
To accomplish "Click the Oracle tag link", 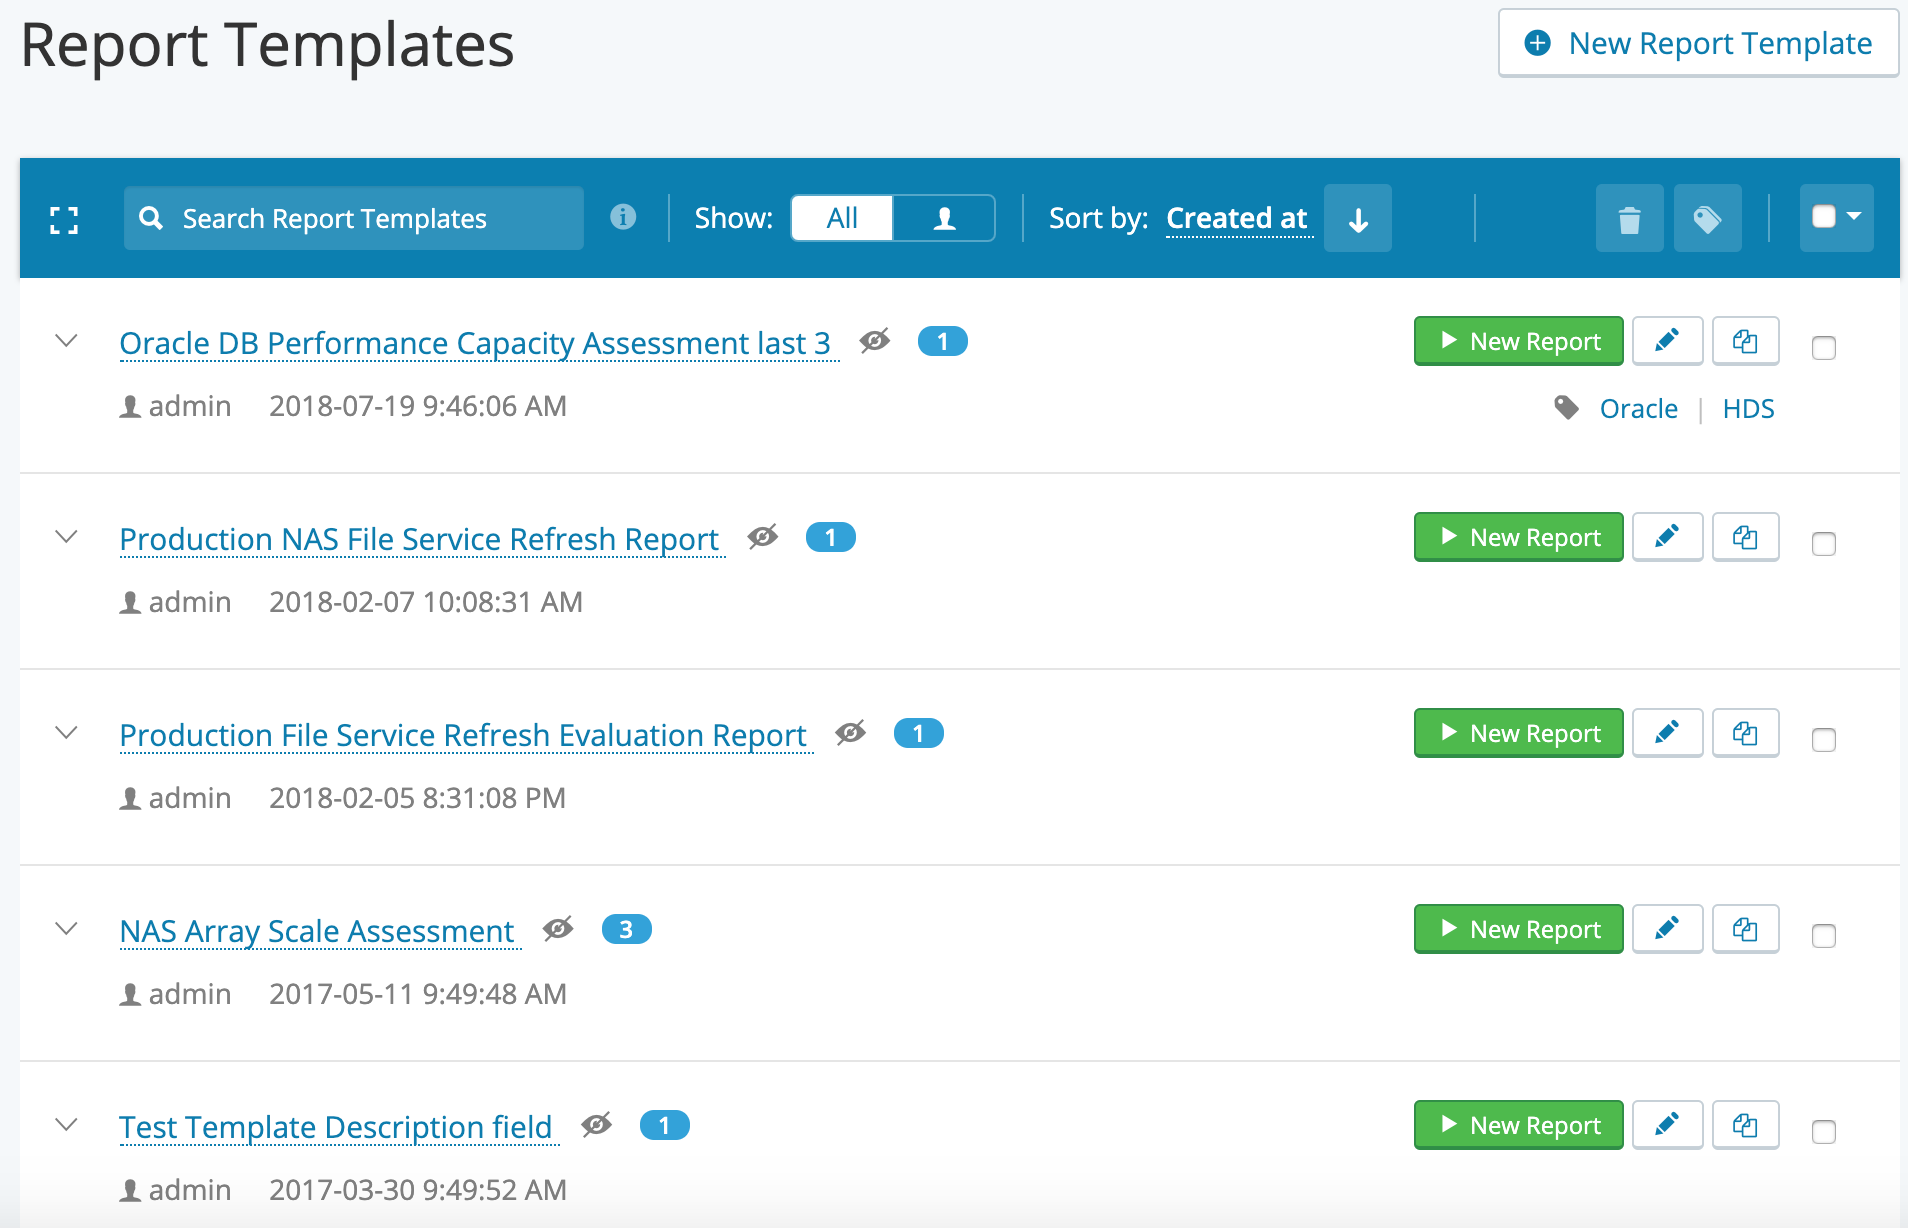I will pos(1638,408).
